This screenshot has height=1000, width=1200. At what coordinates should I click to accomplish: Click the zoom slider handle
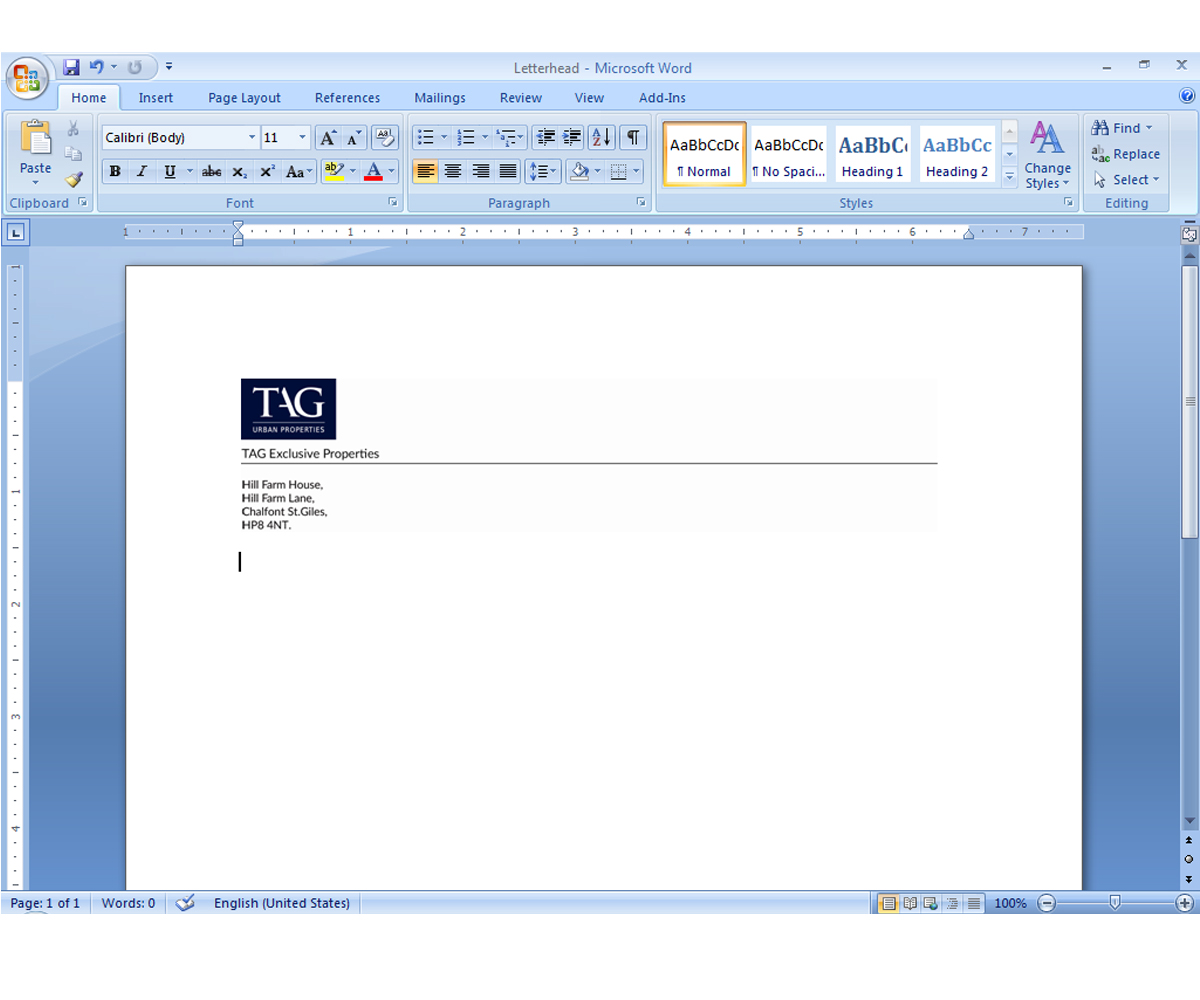(1115, 903)
